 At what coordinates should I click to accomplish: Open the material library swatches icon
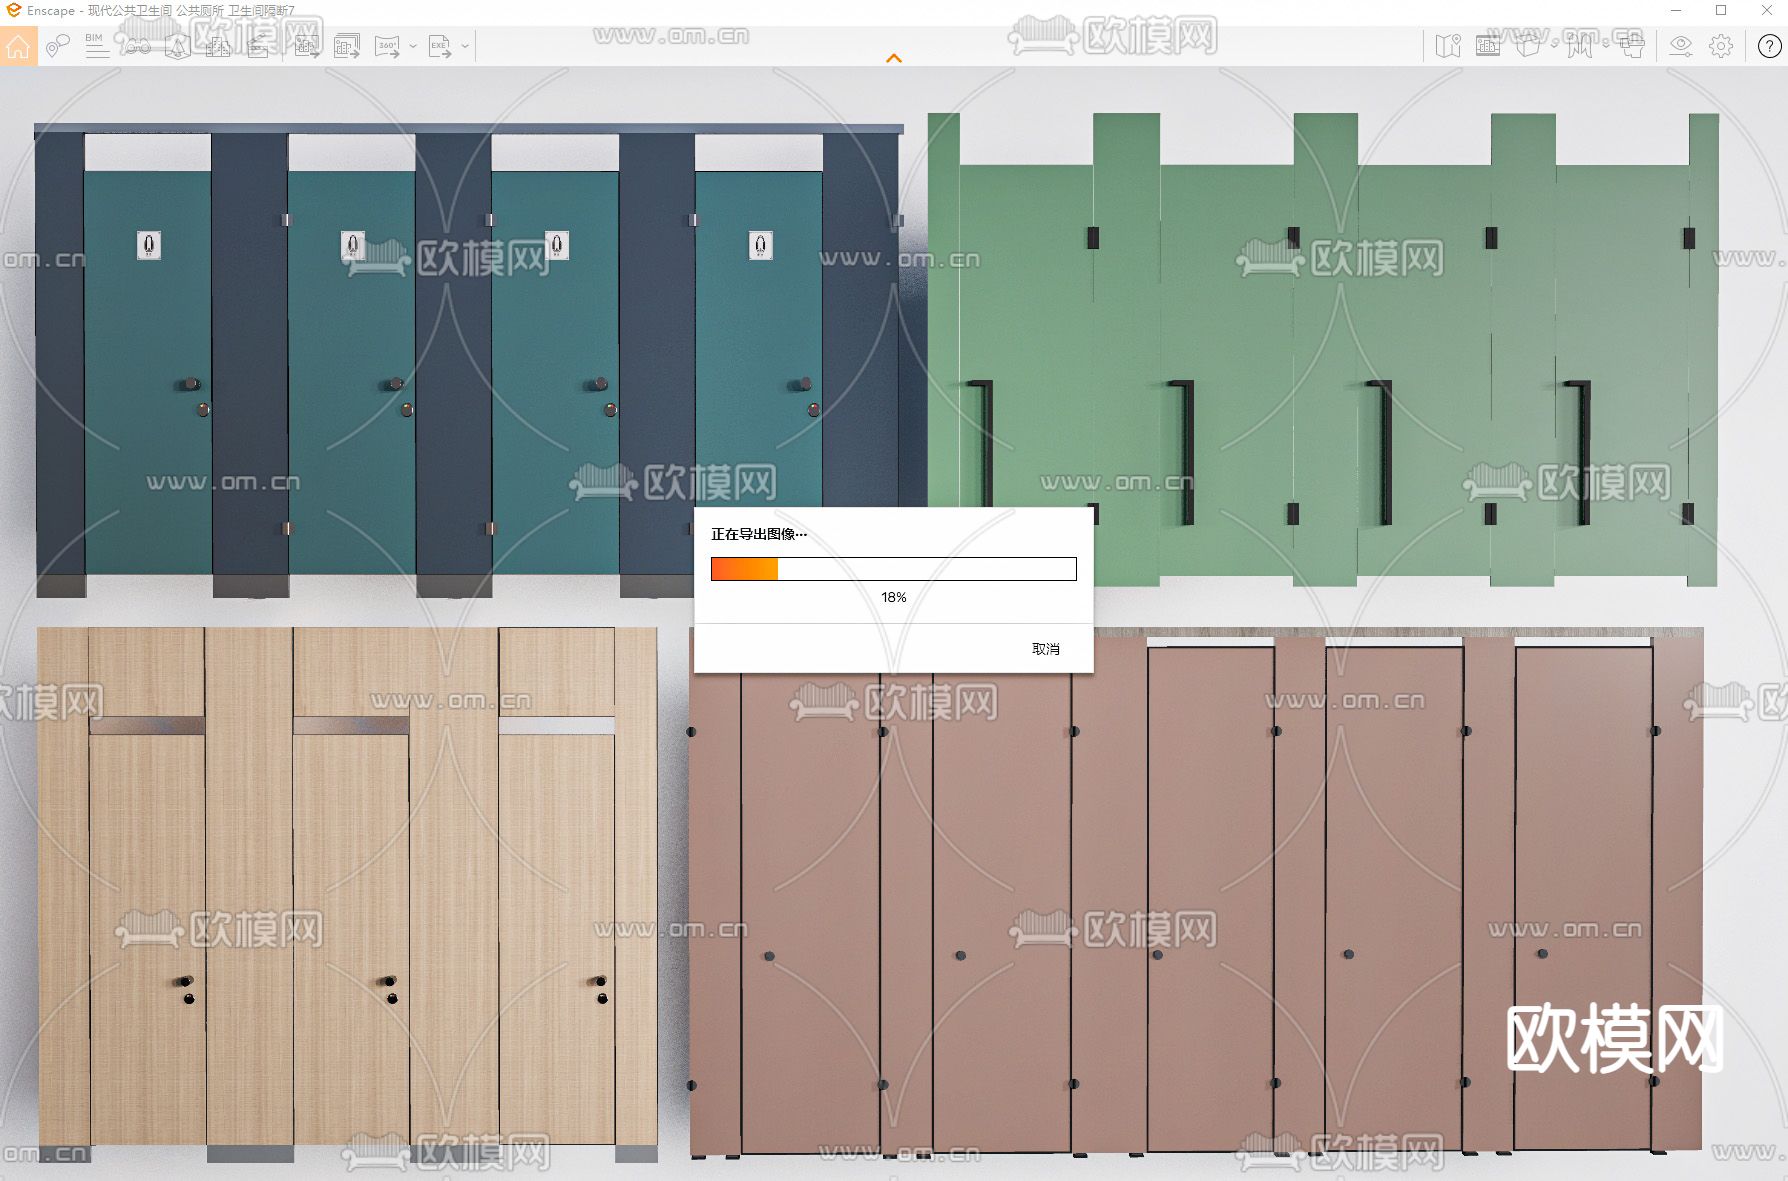[1580, 46]
